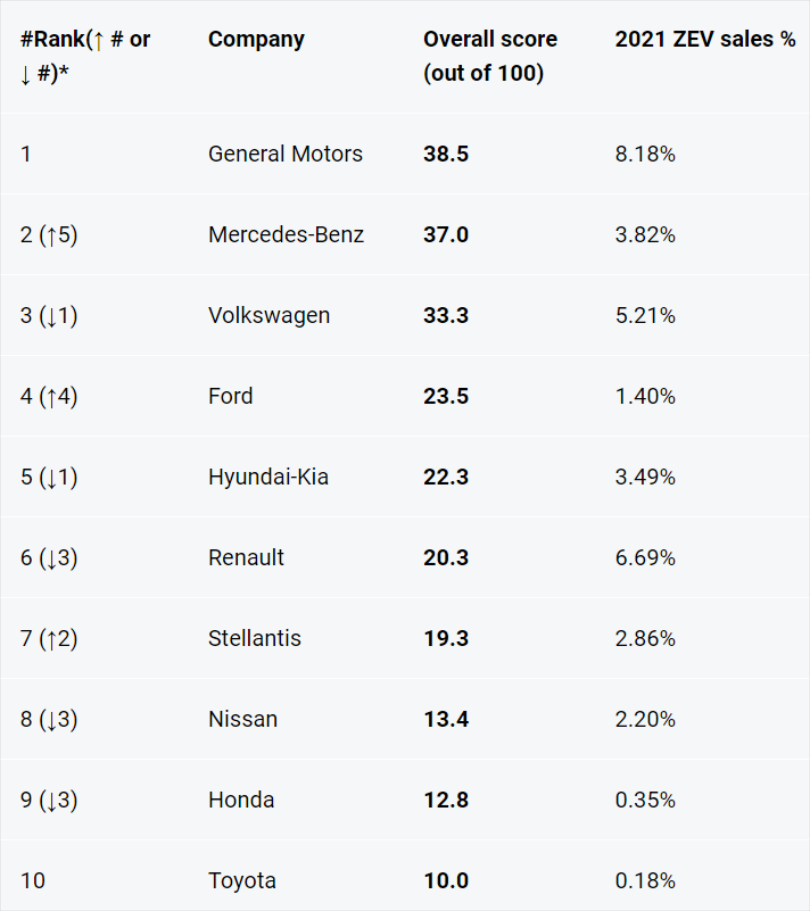Click the 6.69% sales figure for Renault
Image resolution: width=810 pixels, height=911 pixels.
click(x=645, y=558)
